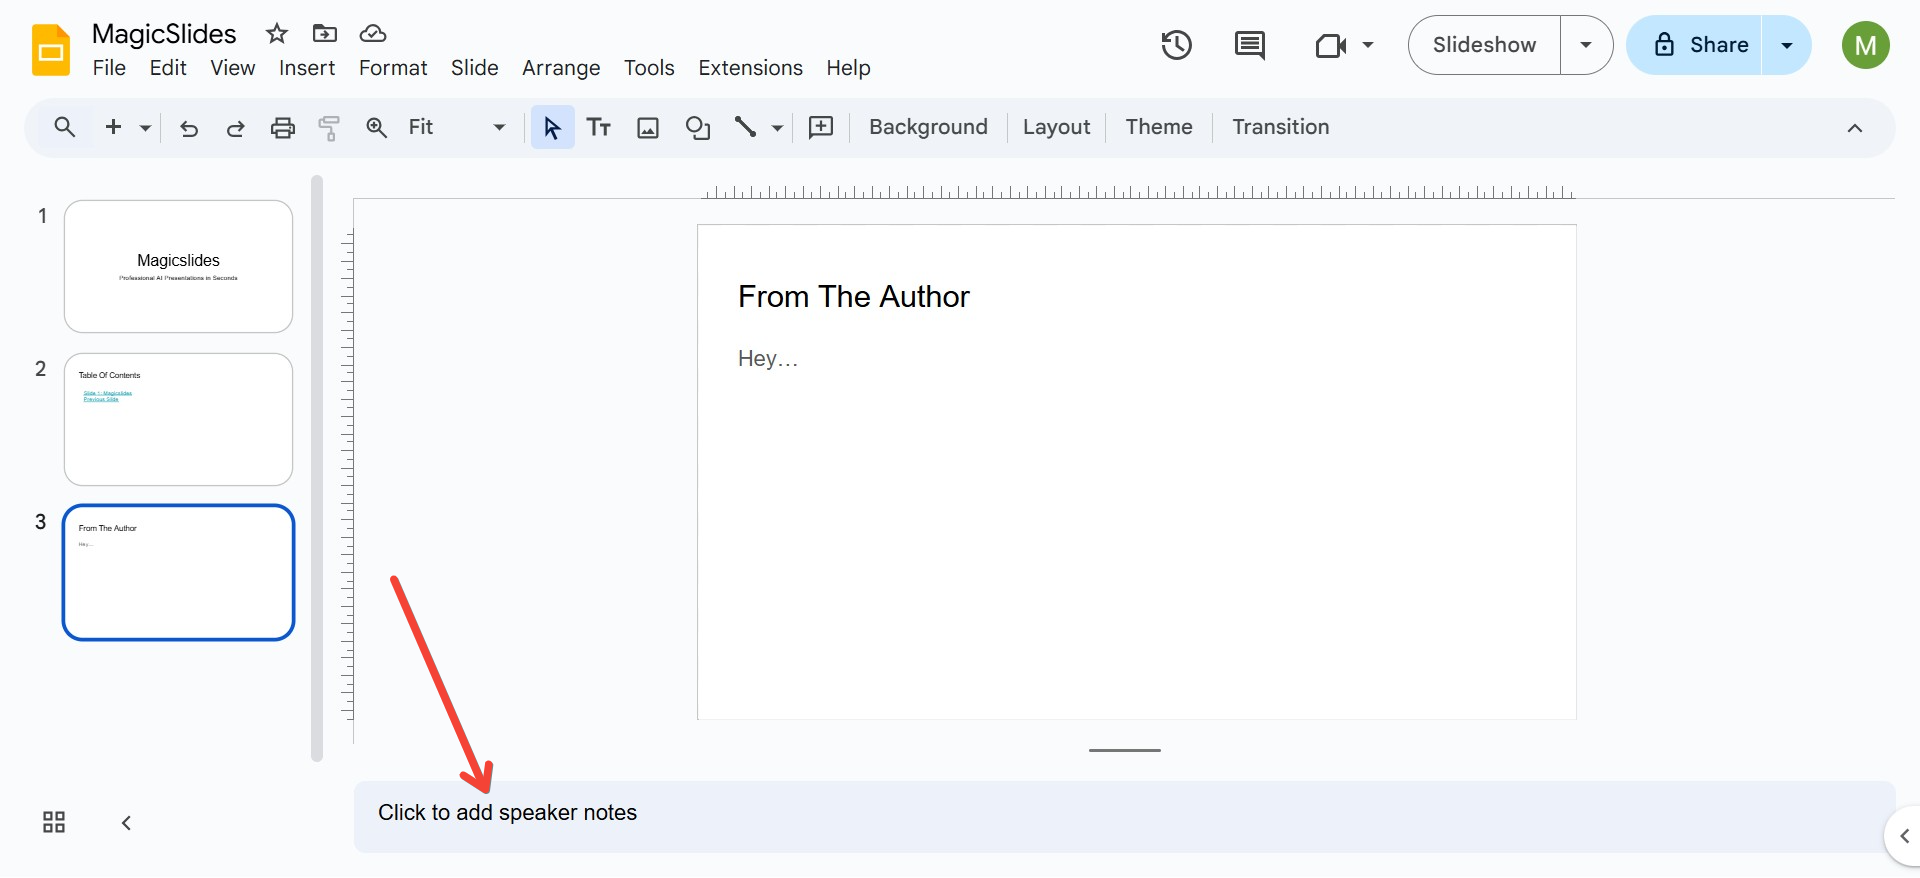Click the MagicSlides document title
1920x878 pixels.
(164, 34)
